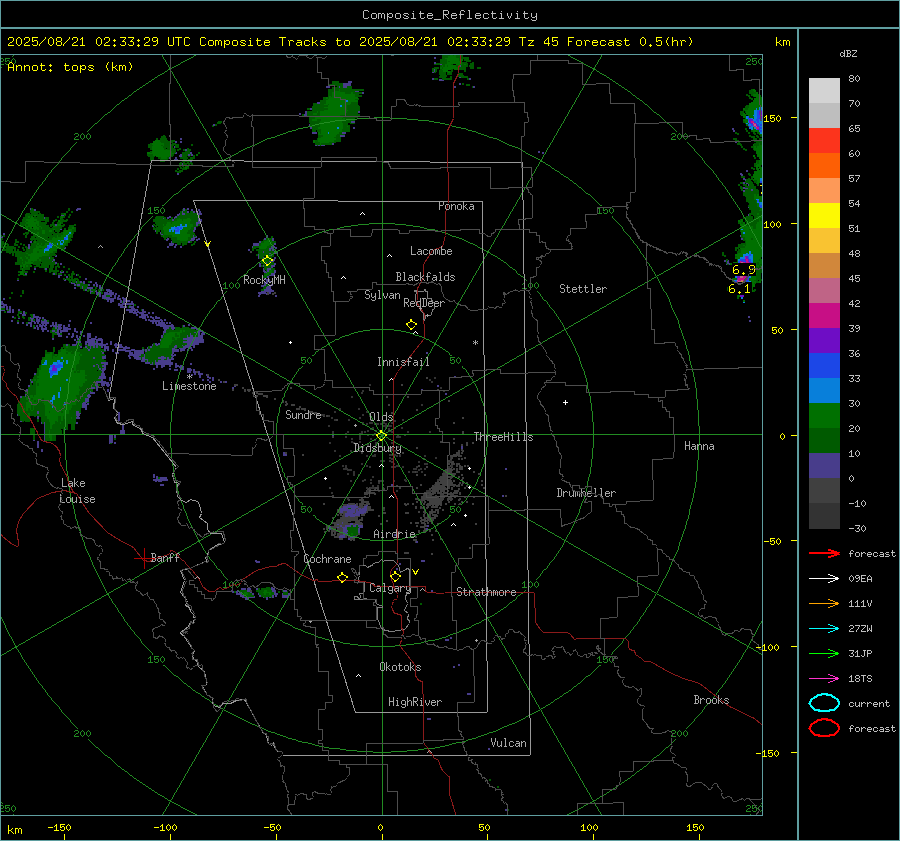Click the Brooks town label

point(711,700)
